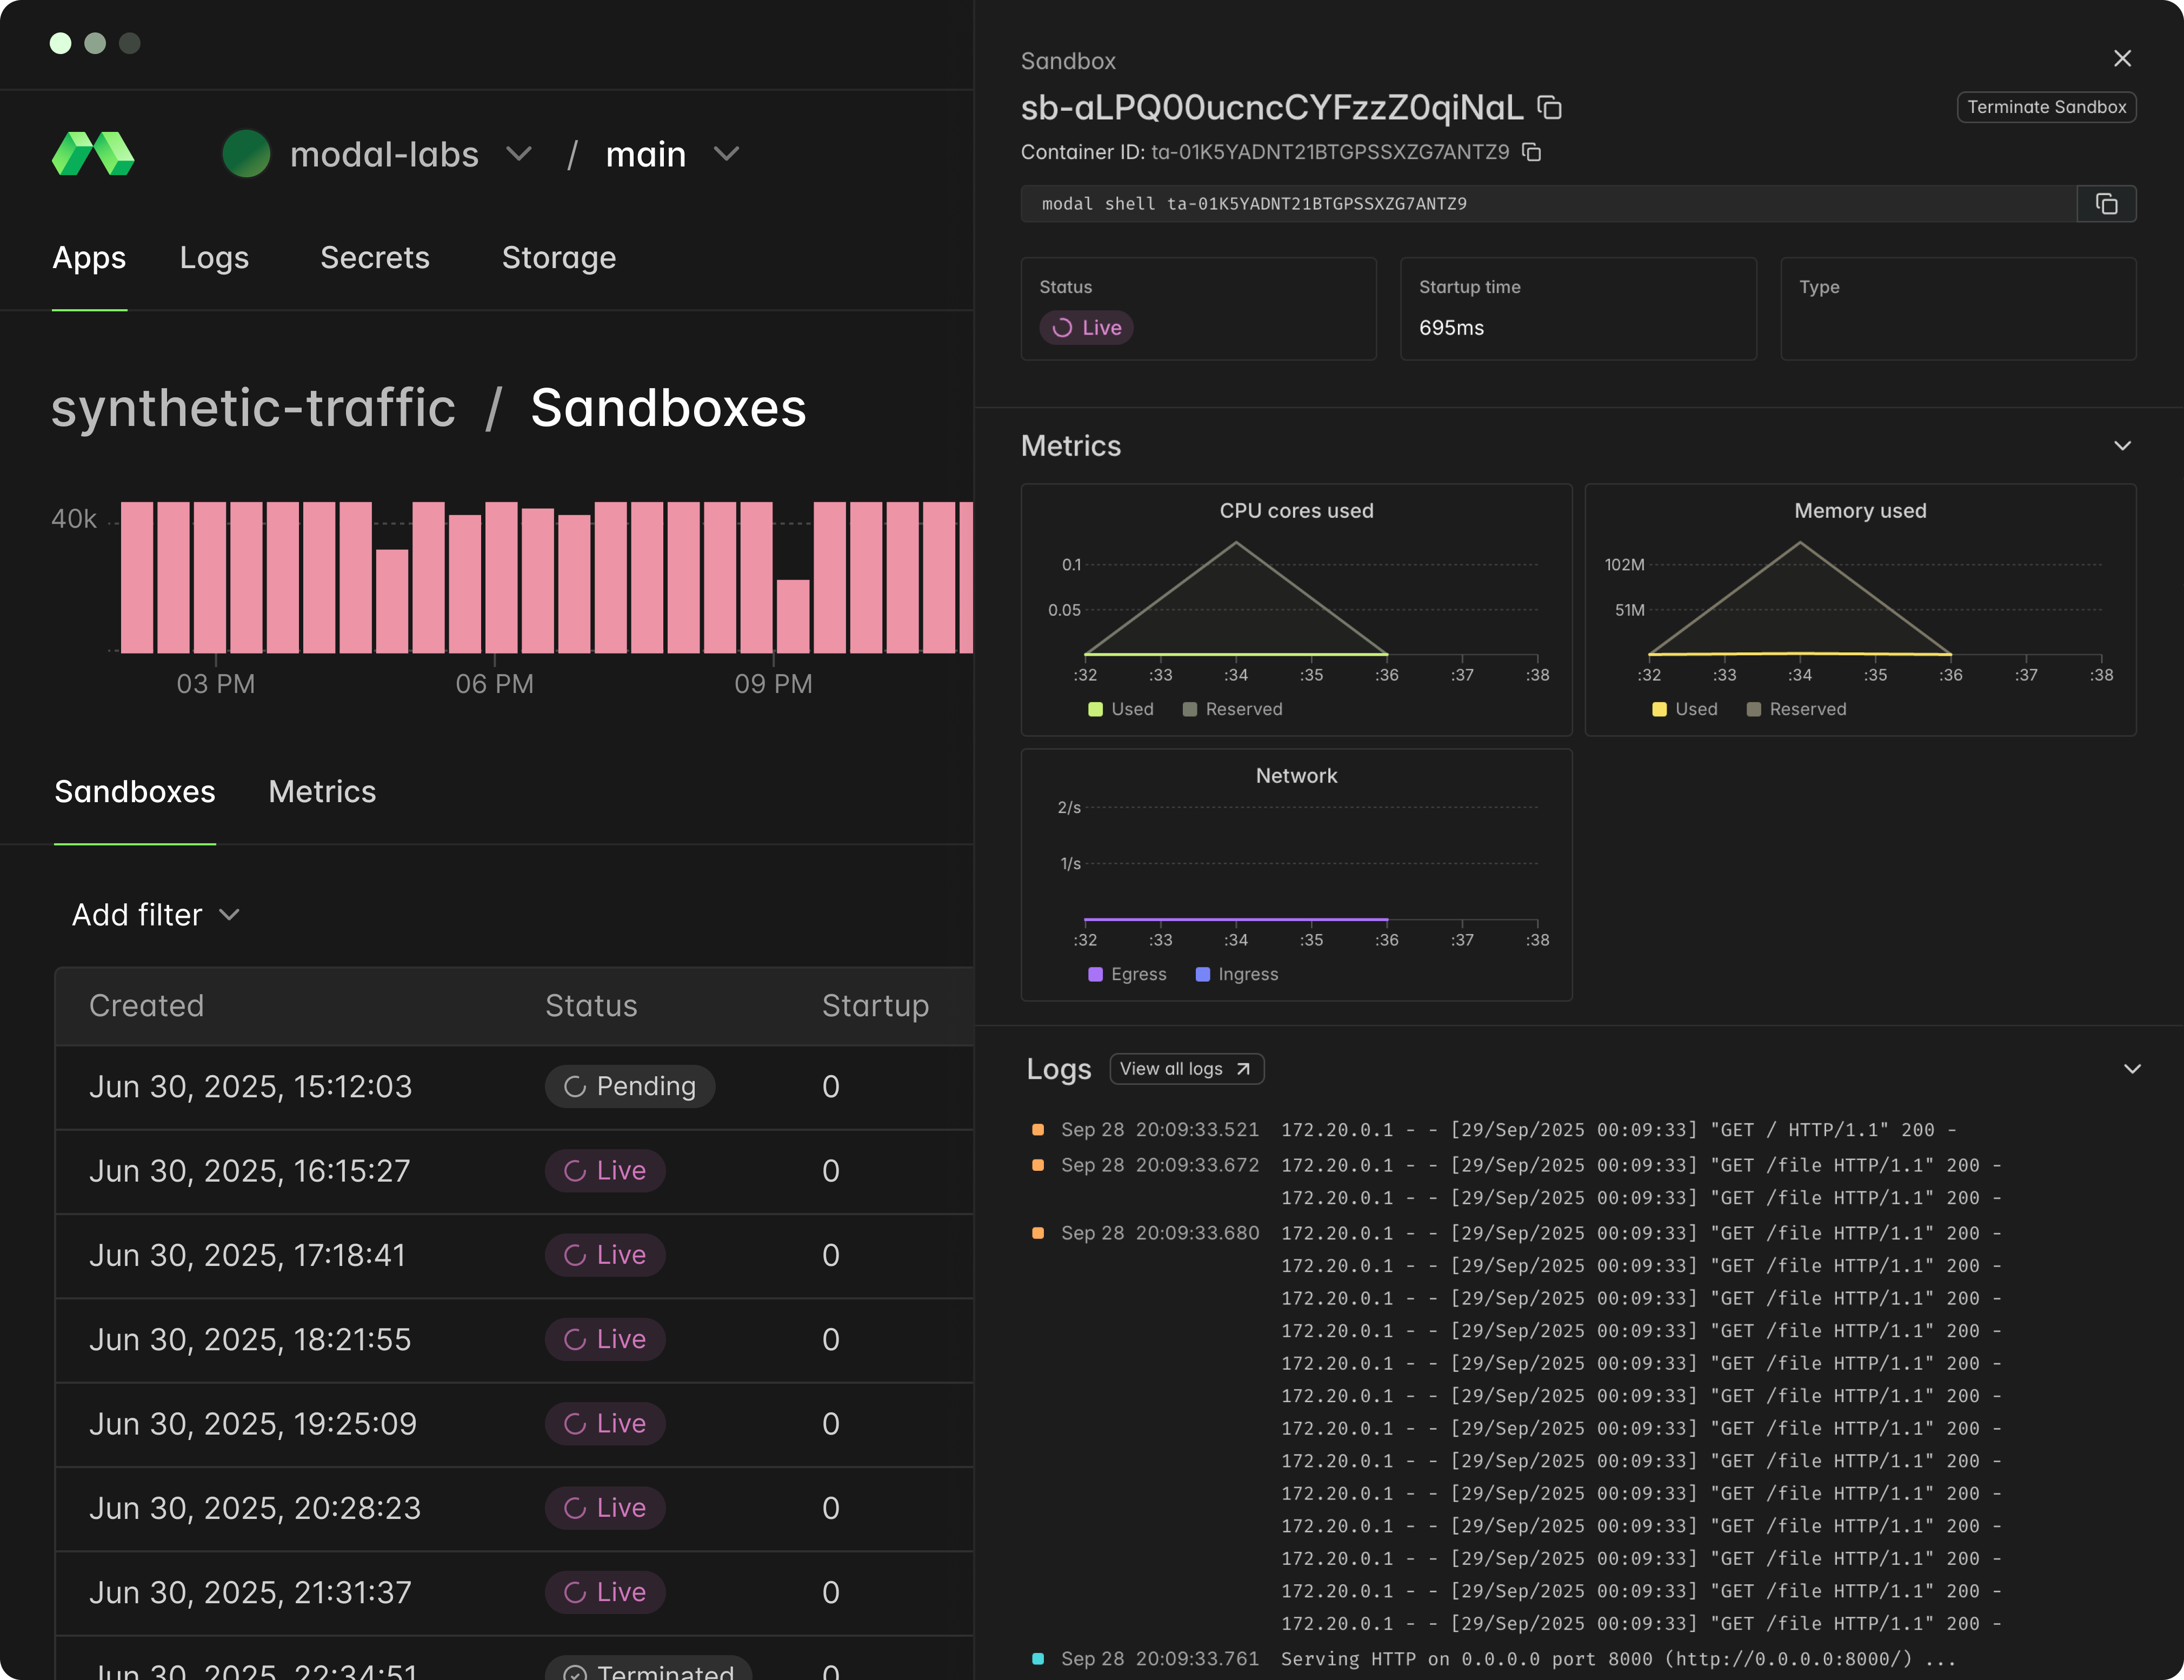Click the modal-labs workspace avatar
Screen dimensions: 2184x1680
[x=246, y=154]
